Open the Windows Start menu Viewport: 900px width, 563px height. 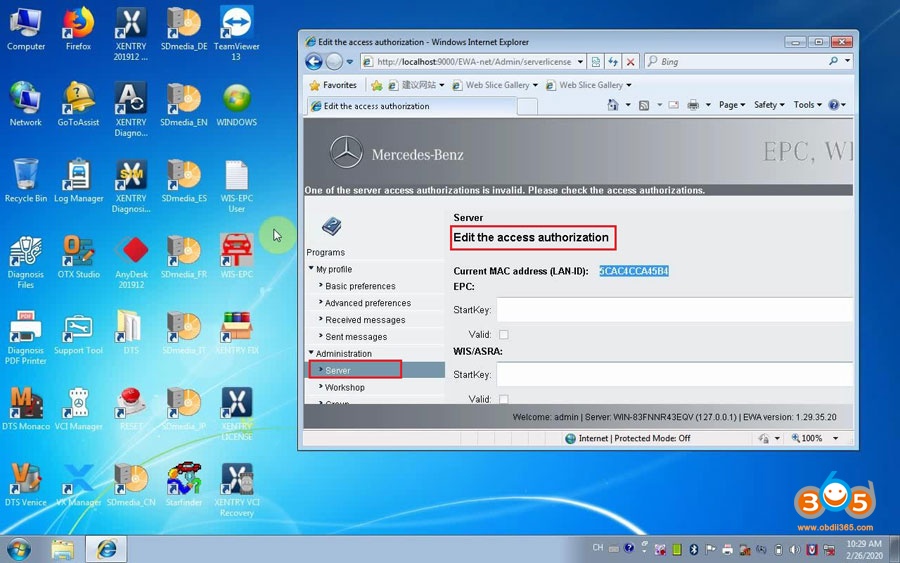(x=18, y=548)
